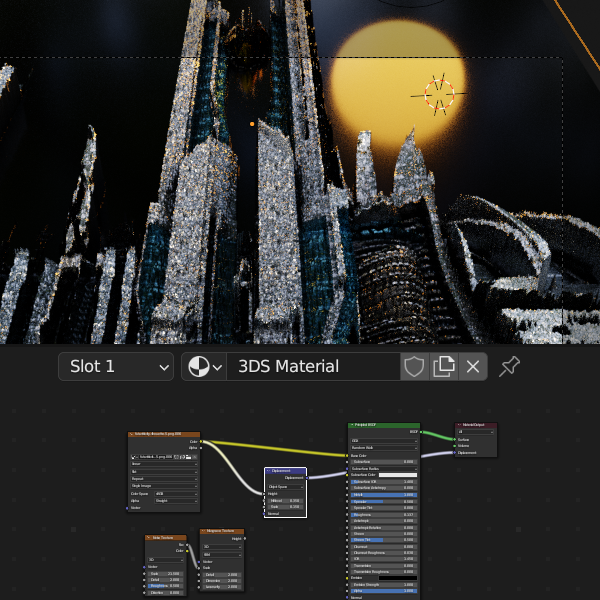Toggle fake user icon for image datablock
Screen dimensions: 600x600
click(176, 457)
